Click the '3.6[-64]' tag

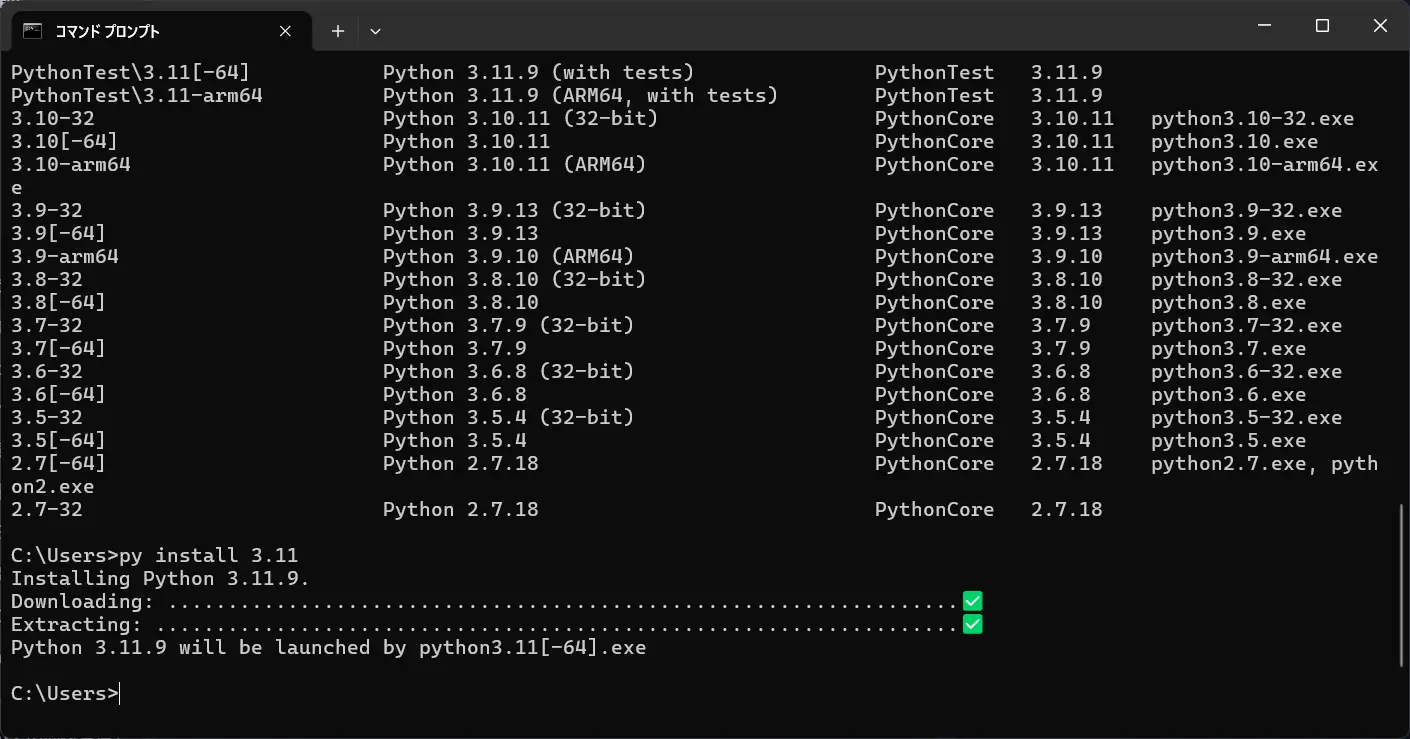click(x=58, y=394)
